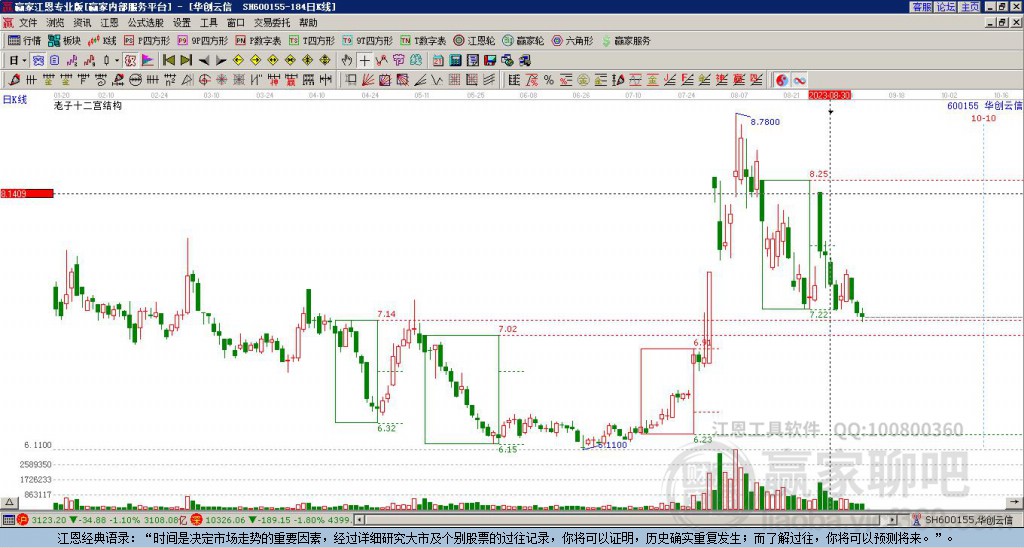
Task: Click the status bar grid icon
Action: point(8,520)
